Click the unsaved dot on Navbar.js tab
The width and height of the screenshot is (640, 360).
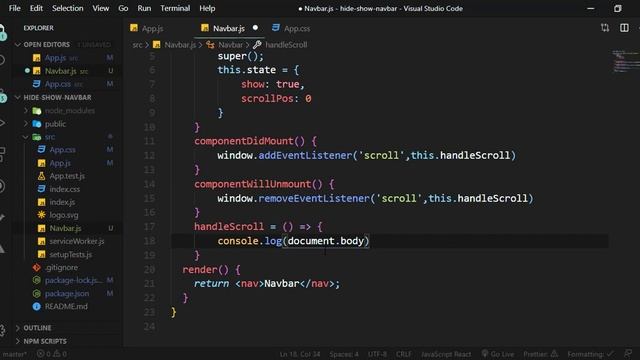255,28
